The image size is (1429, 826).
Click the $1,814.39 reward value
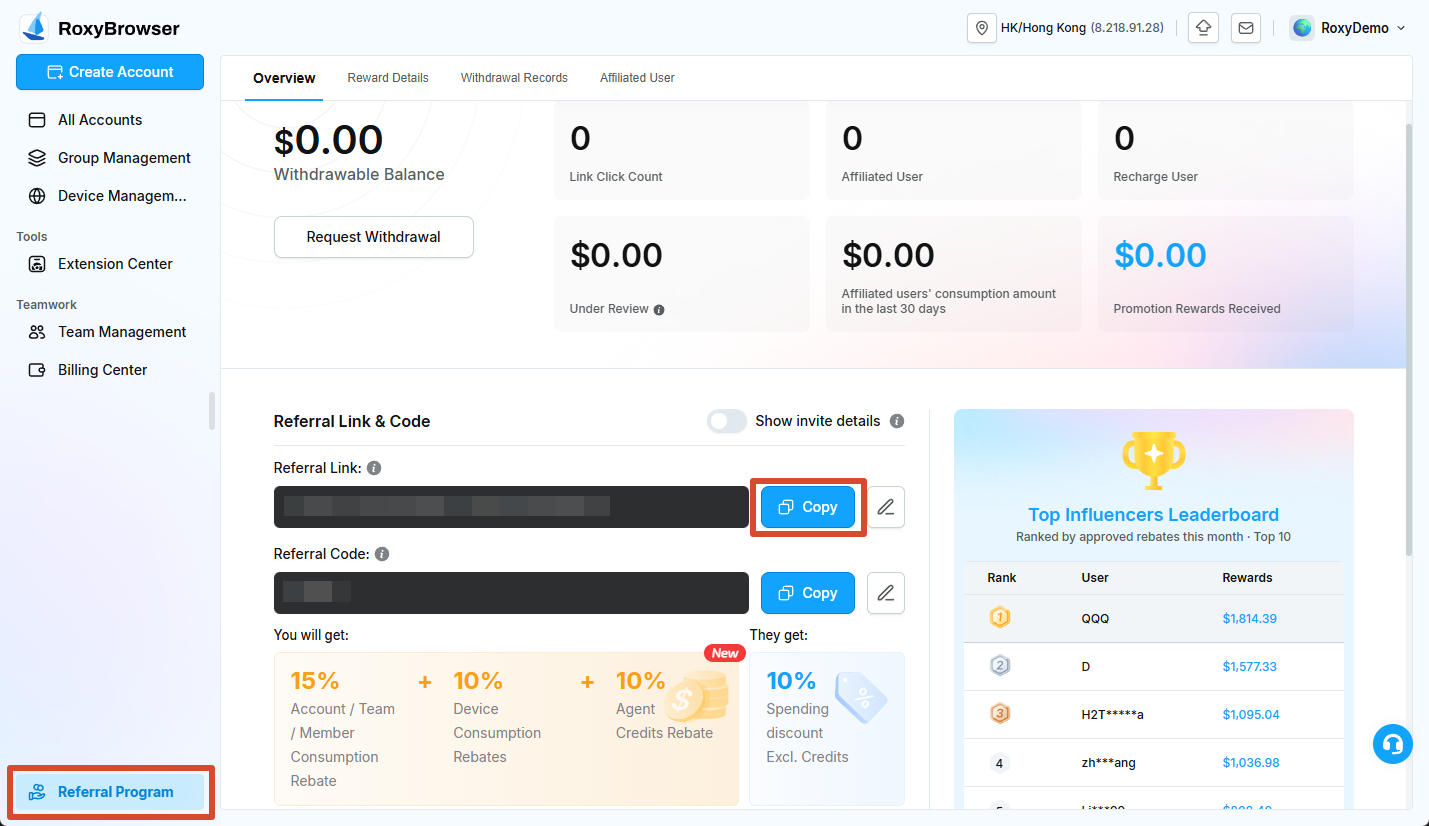1249,619
